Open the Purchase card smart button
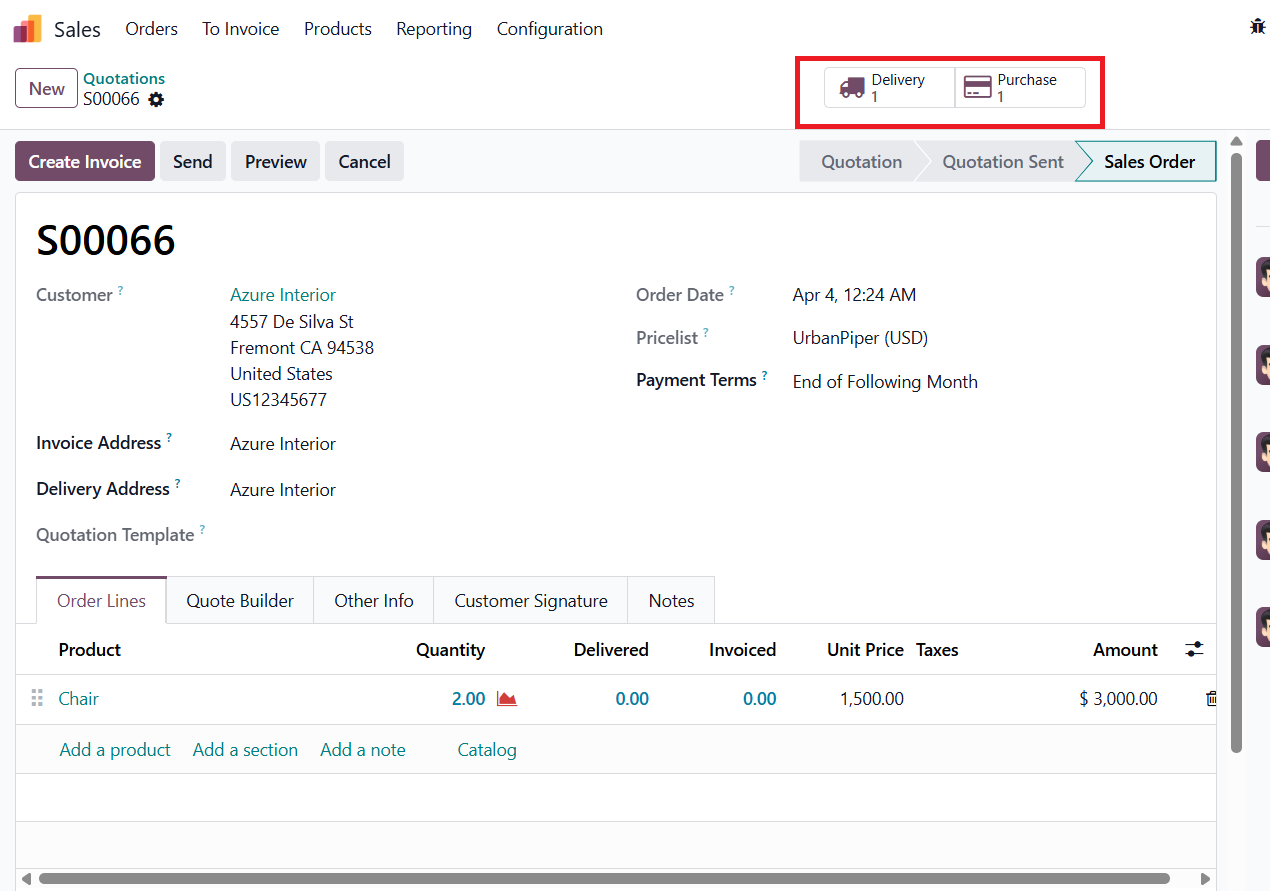Screen dimensions: 1270x891 1020,88
